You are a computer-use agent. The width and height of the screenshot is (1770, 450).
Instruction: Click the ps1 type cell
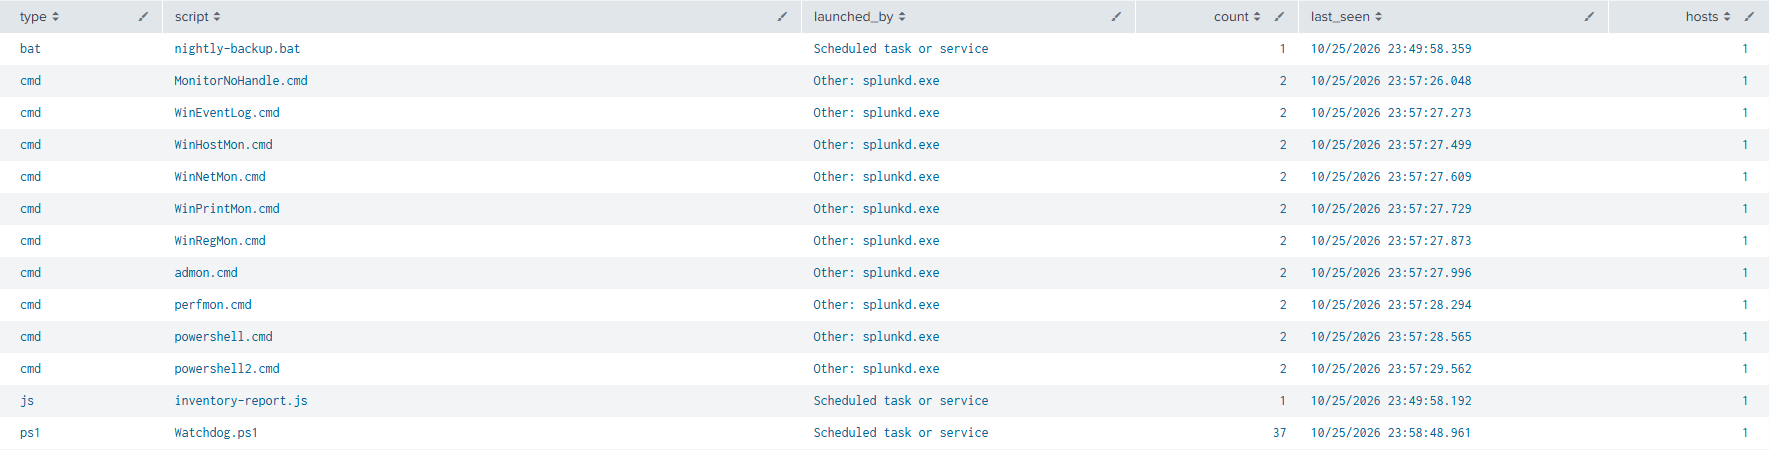pyautogui.click(x=30, y=433)
